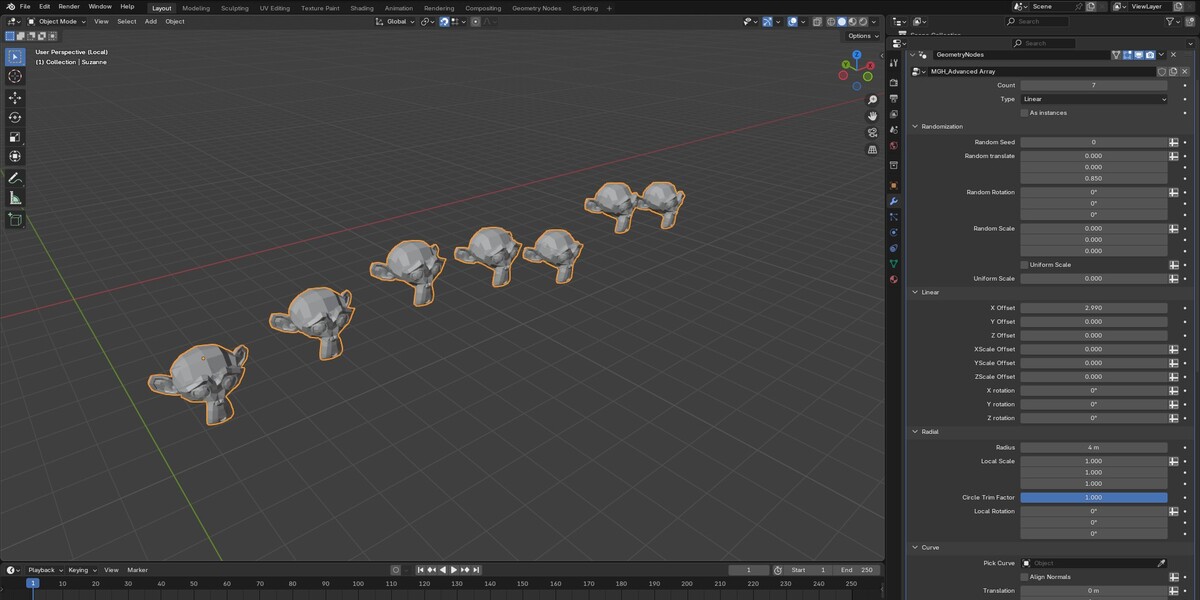
Task: Switch to material preview shading
Action: pyautogui.click(x=851, y=21)
